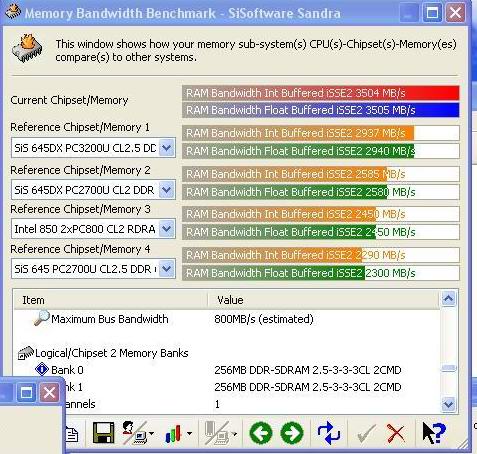477x454 pixels.
Task: Click the Float Buffered 2580 MB/s bar
Action: pyautogui.click(x=321, y=192)
